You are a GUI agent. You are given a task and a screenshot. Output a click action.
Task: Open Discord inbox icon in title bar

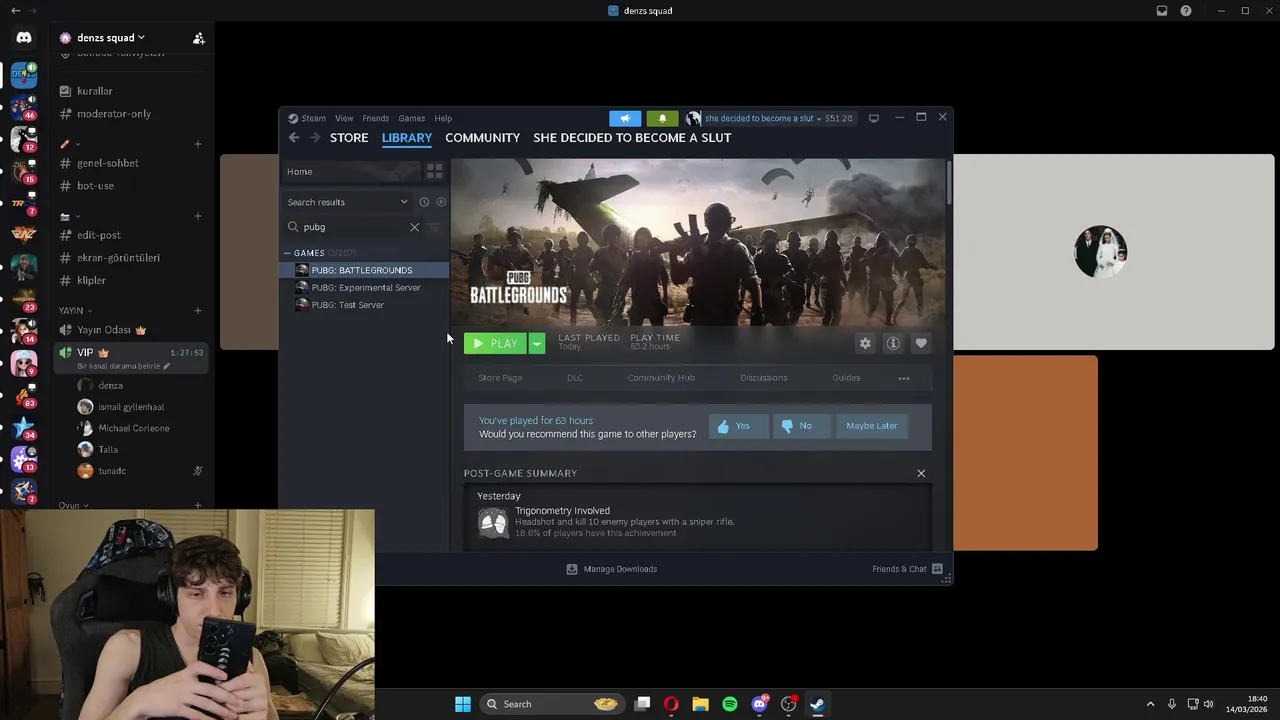1162,11
